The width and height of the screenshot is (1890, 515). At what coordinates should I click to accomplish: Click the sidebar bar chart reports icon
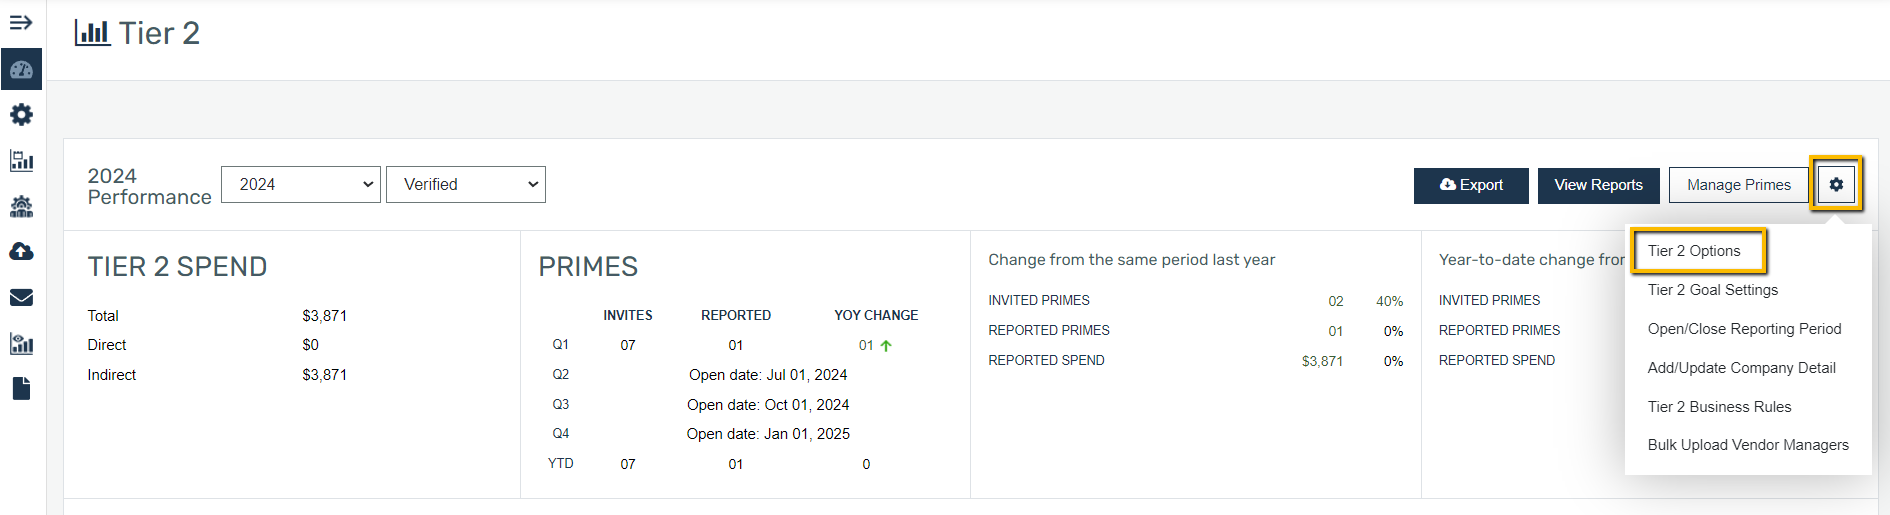[21, 160]
